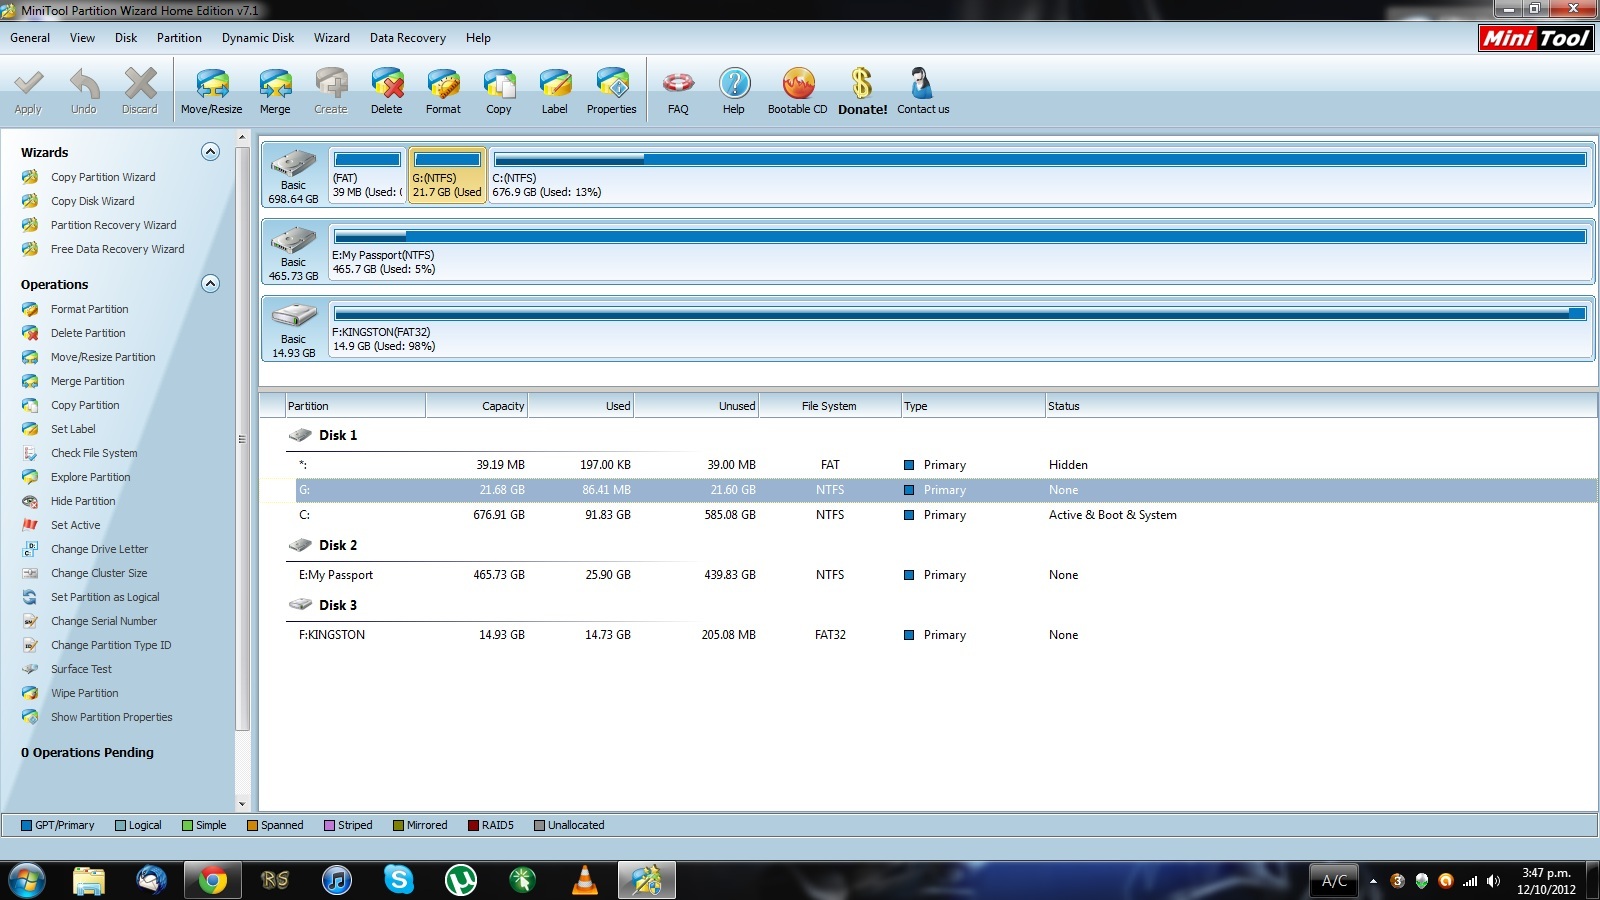Image resolution: width=1600 pixels, height=900 pixels.
Task: Select Copy Partition in Operations panel
Action: (x=85, y=405)
